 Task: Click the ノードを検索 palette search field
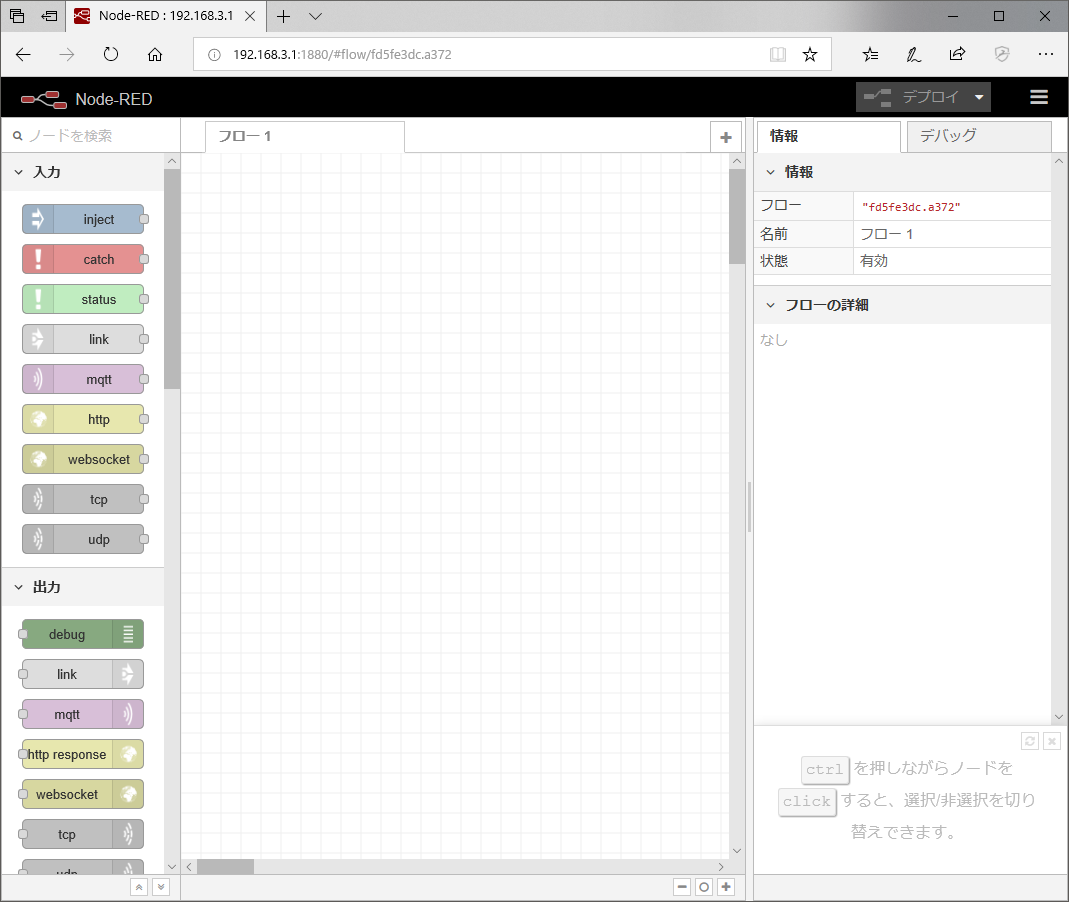pos(91,136)
